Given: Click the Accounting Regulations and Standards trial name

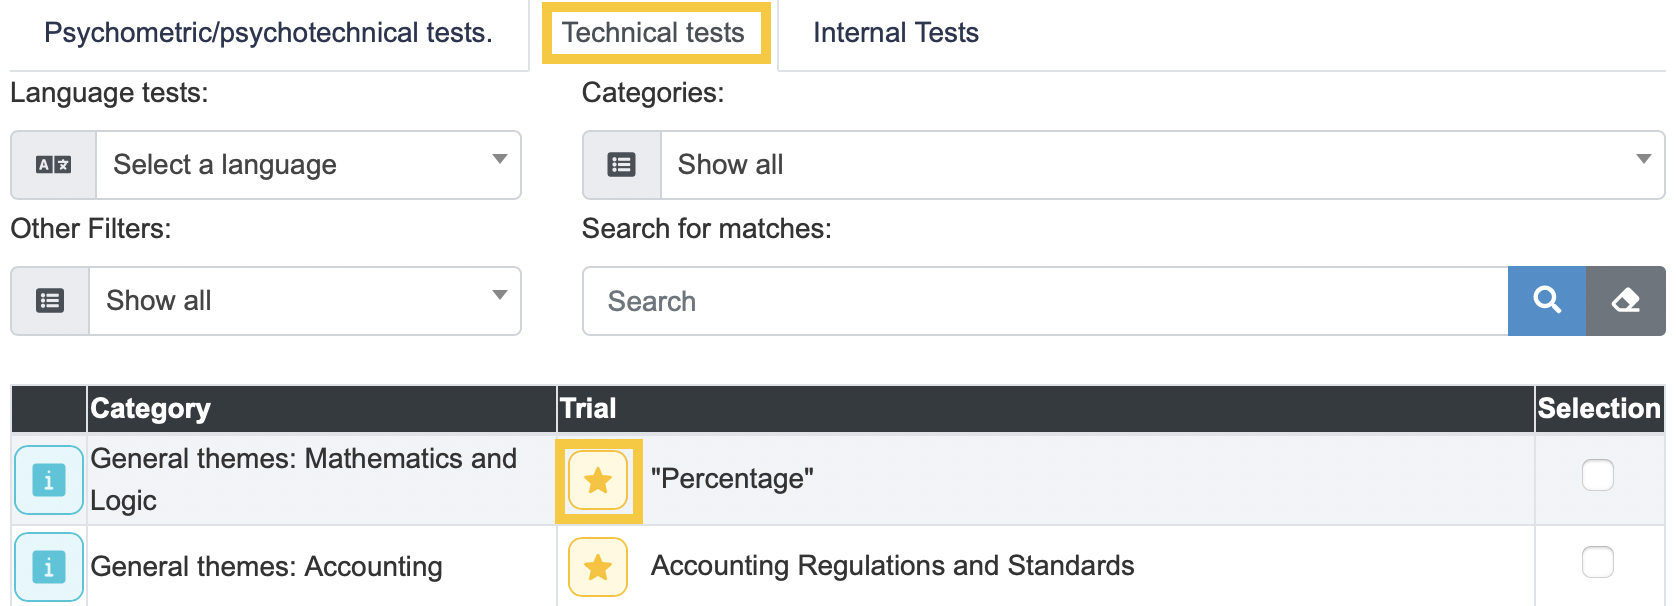Looking at the screenshot, I should coord(892,566).
